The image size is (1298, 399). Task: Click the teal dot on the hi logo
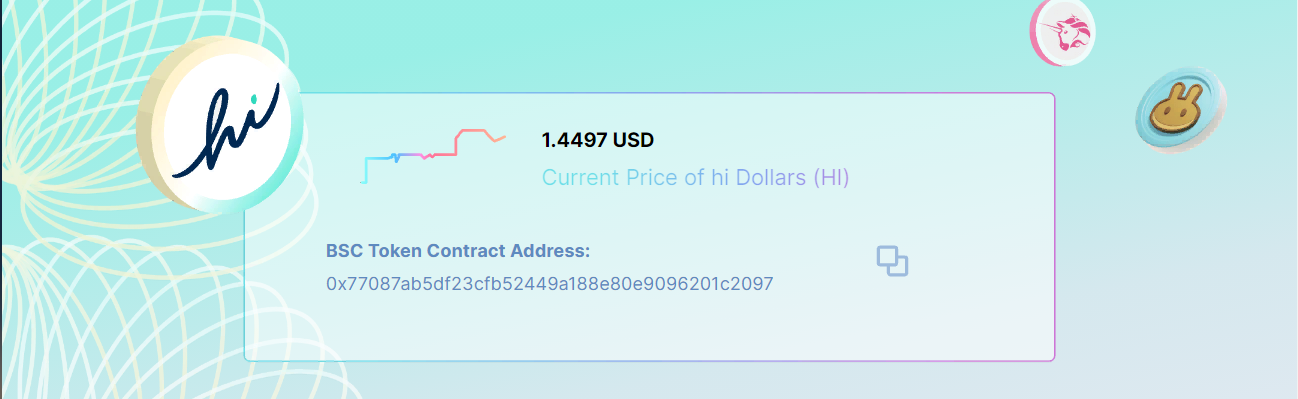coord(254,100)
